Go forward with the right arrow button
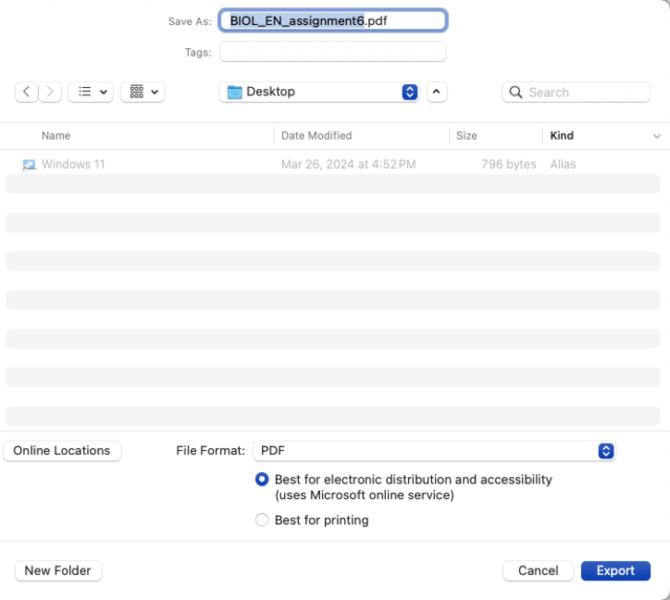The height and width of the screenshot is (600, 670). [x=50, y=92]
